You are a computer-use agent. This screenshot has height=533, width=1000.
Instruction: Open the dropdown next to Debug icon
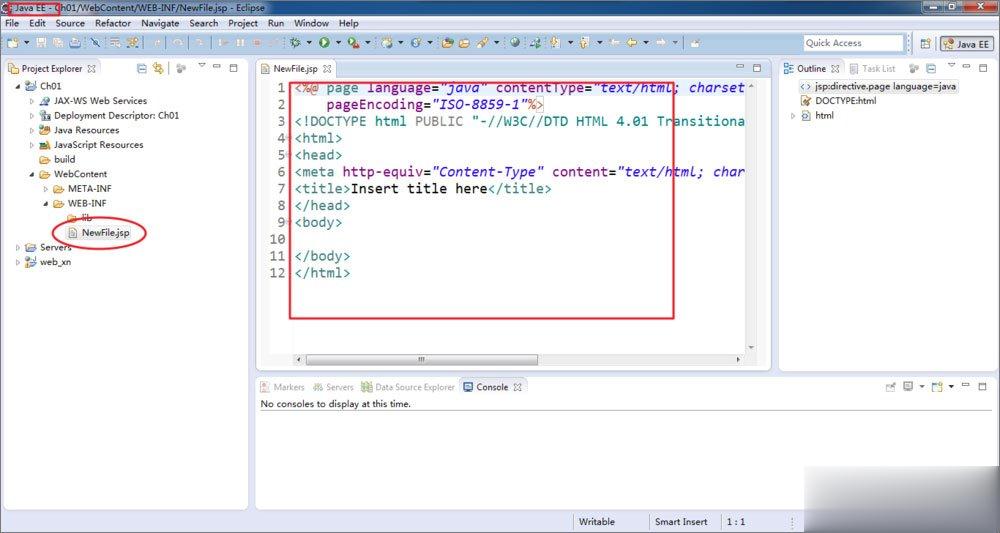pyautogui.click(x=309, y=43)
